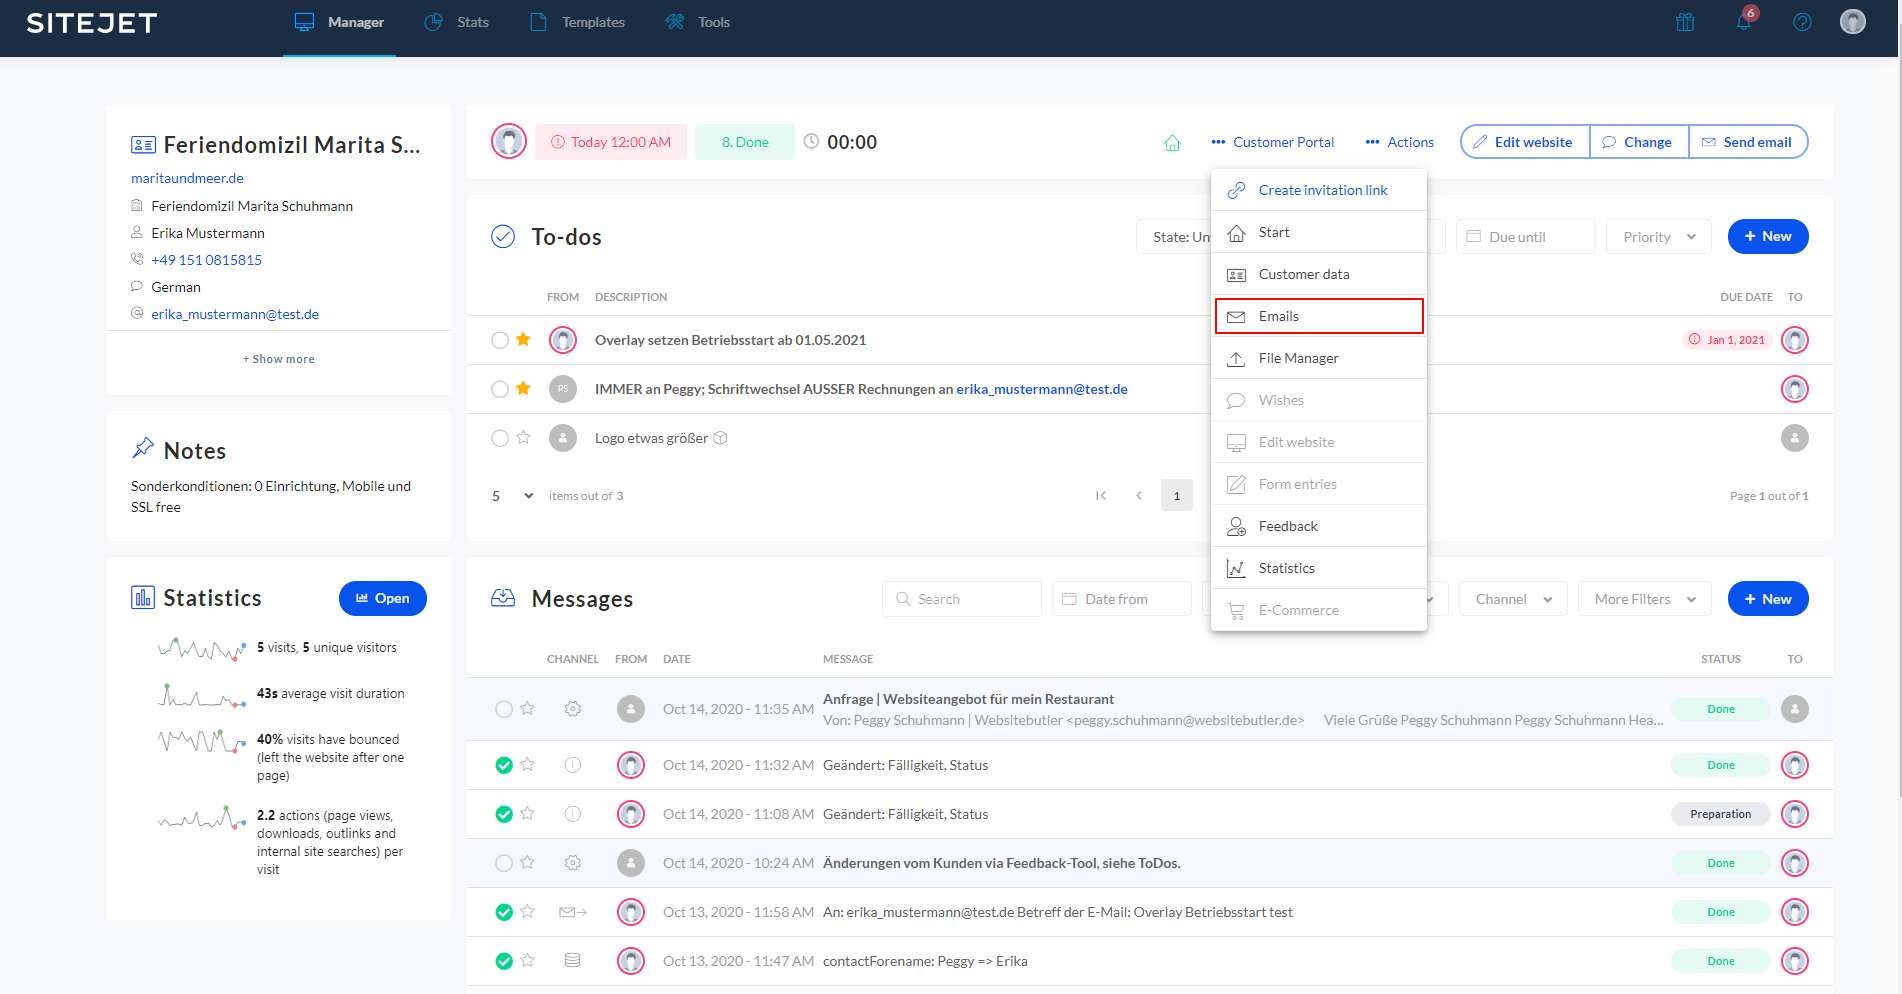
Task: Toggle done on Anfrage Websiteangebot message
Action: click(x=504, y=709)
